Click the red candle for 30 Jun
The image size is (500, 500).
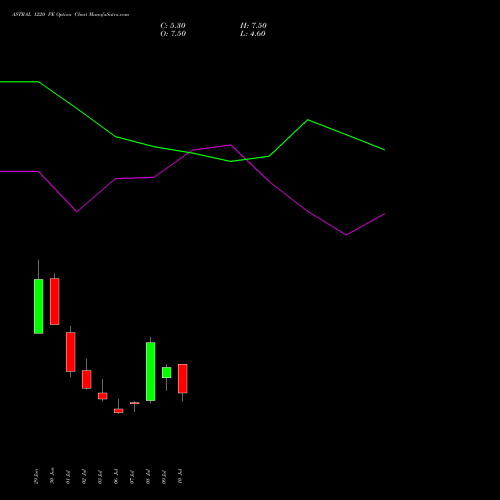[55, 301]
